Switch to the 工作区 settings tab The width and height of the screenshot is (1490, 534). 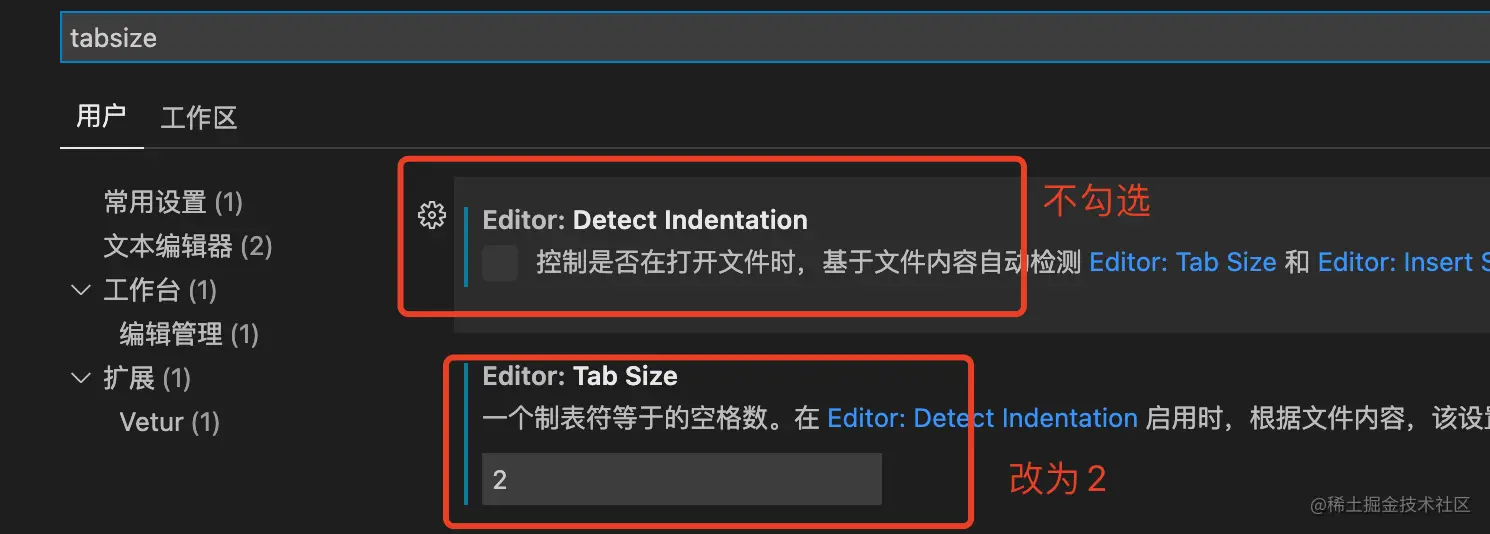click(199, 118)
